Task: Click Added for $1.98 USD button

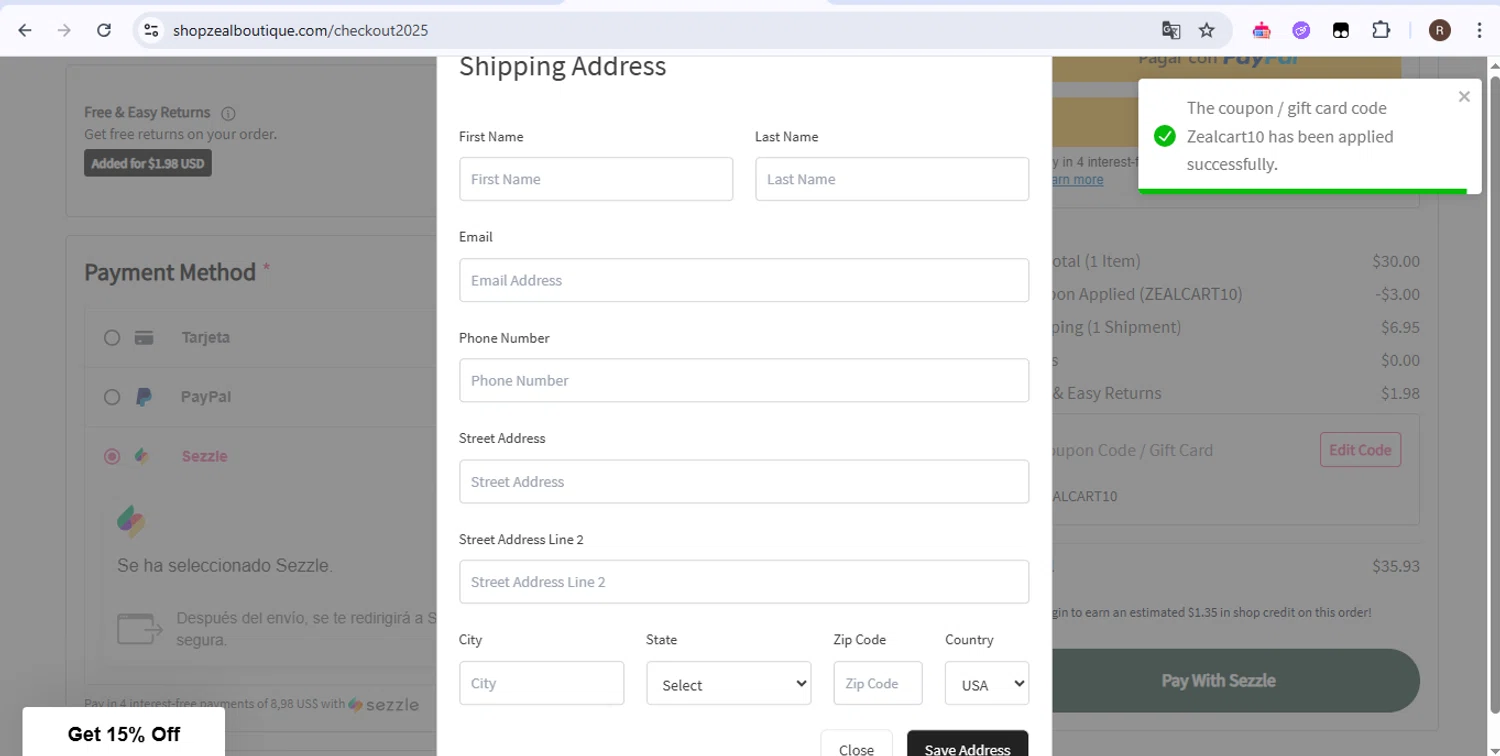Action: click(x=148, y=163)
